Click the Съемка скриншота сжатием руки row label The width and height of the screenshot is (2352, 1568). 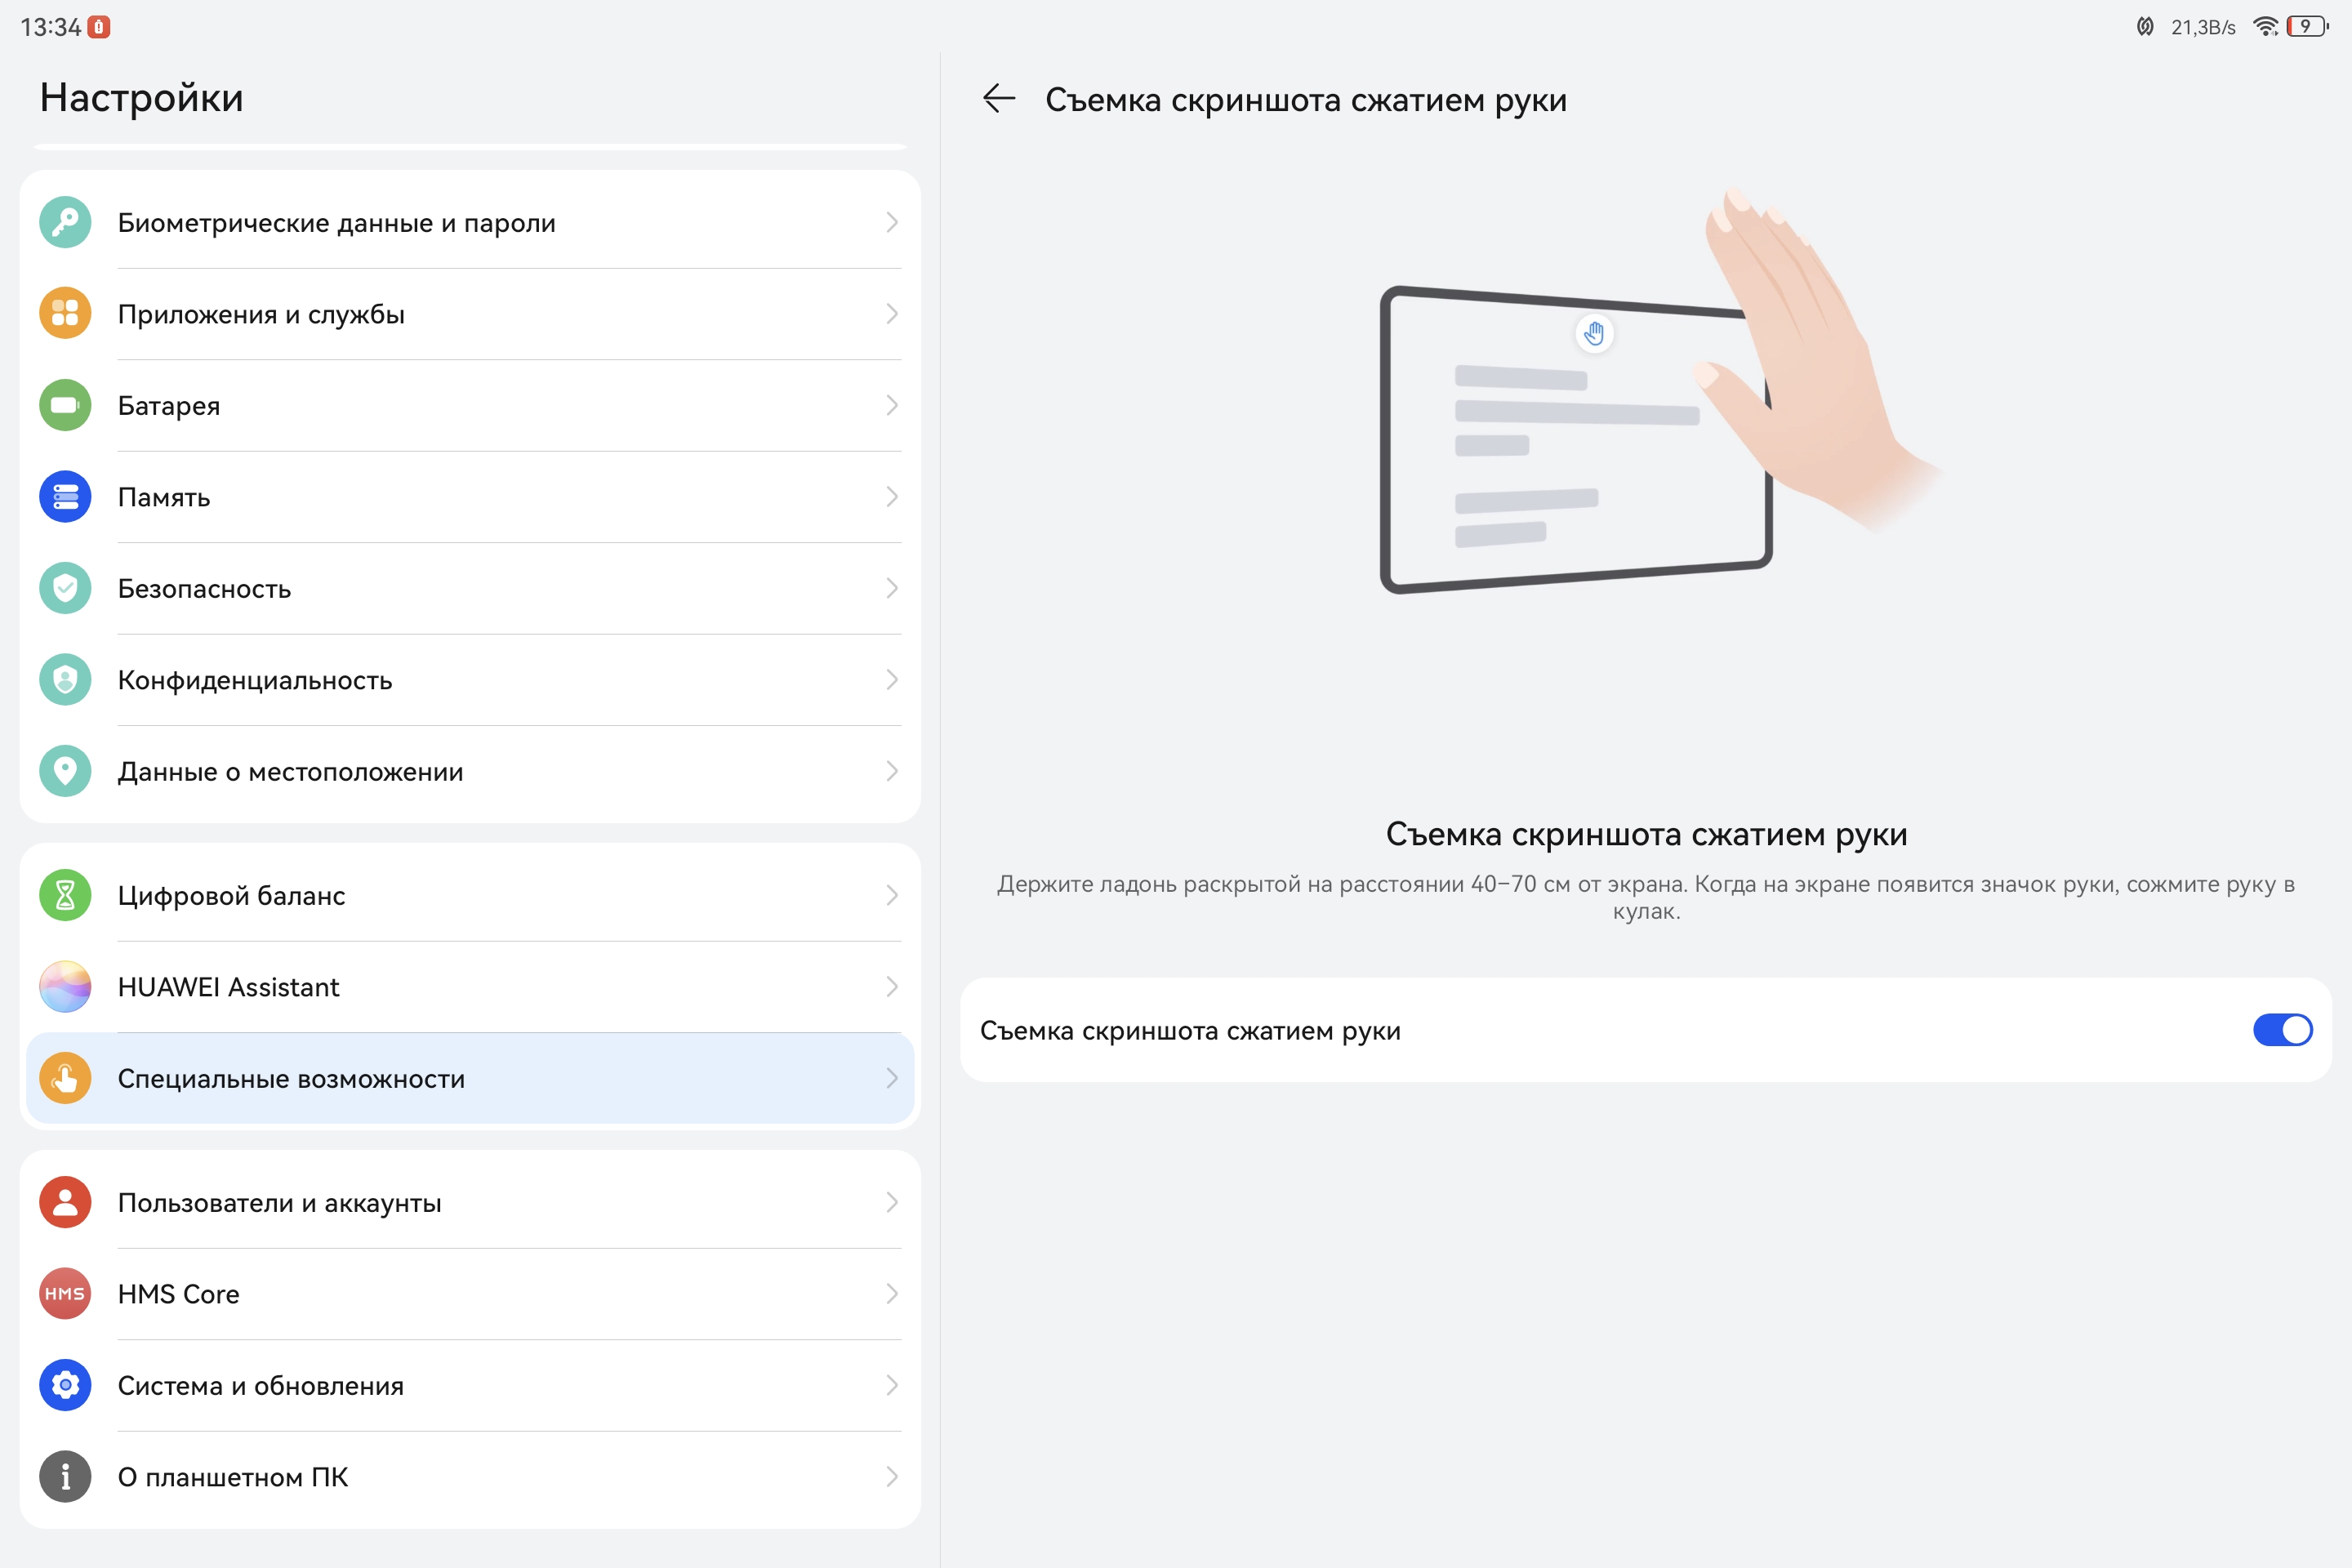(1190, 1031)
